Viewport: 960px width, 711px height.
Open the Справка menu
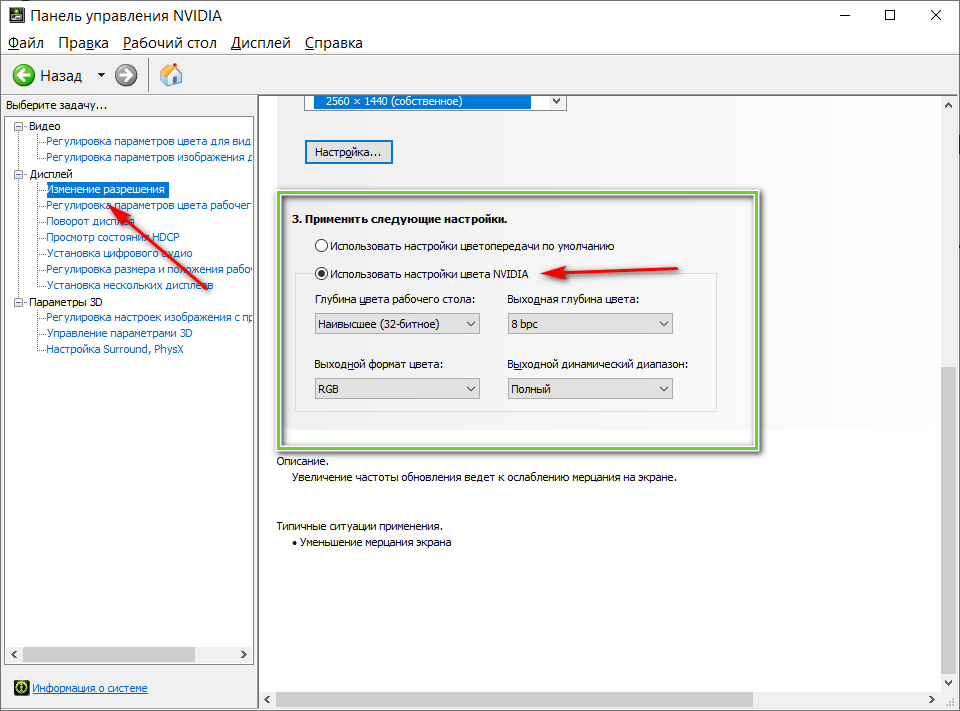tap(334, 43)
